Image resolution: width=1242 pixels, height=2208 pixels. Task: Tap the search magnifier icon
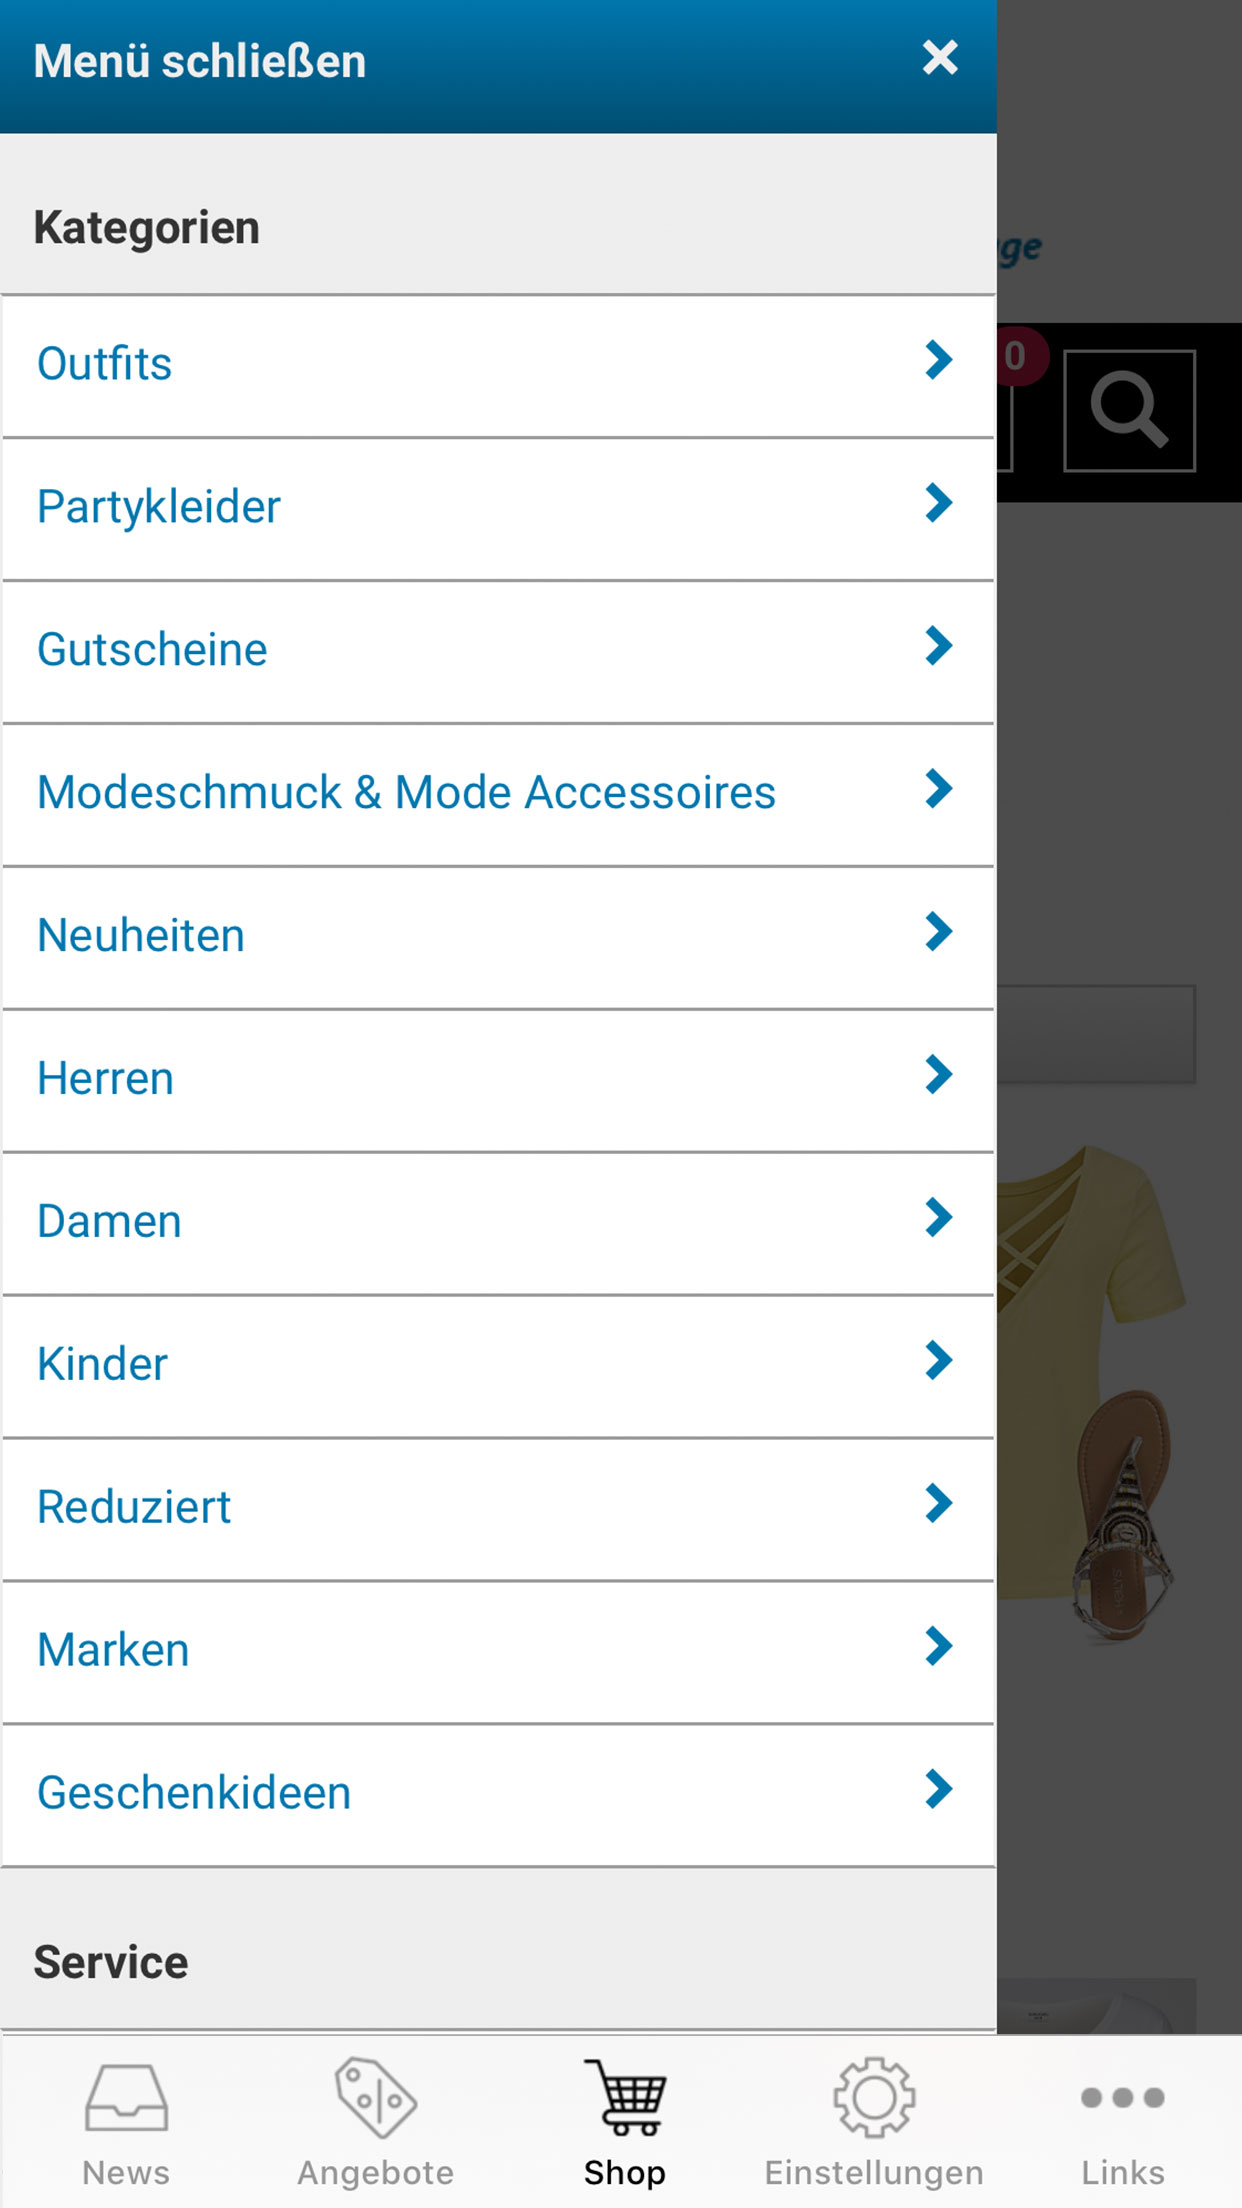pos(1129,410)
